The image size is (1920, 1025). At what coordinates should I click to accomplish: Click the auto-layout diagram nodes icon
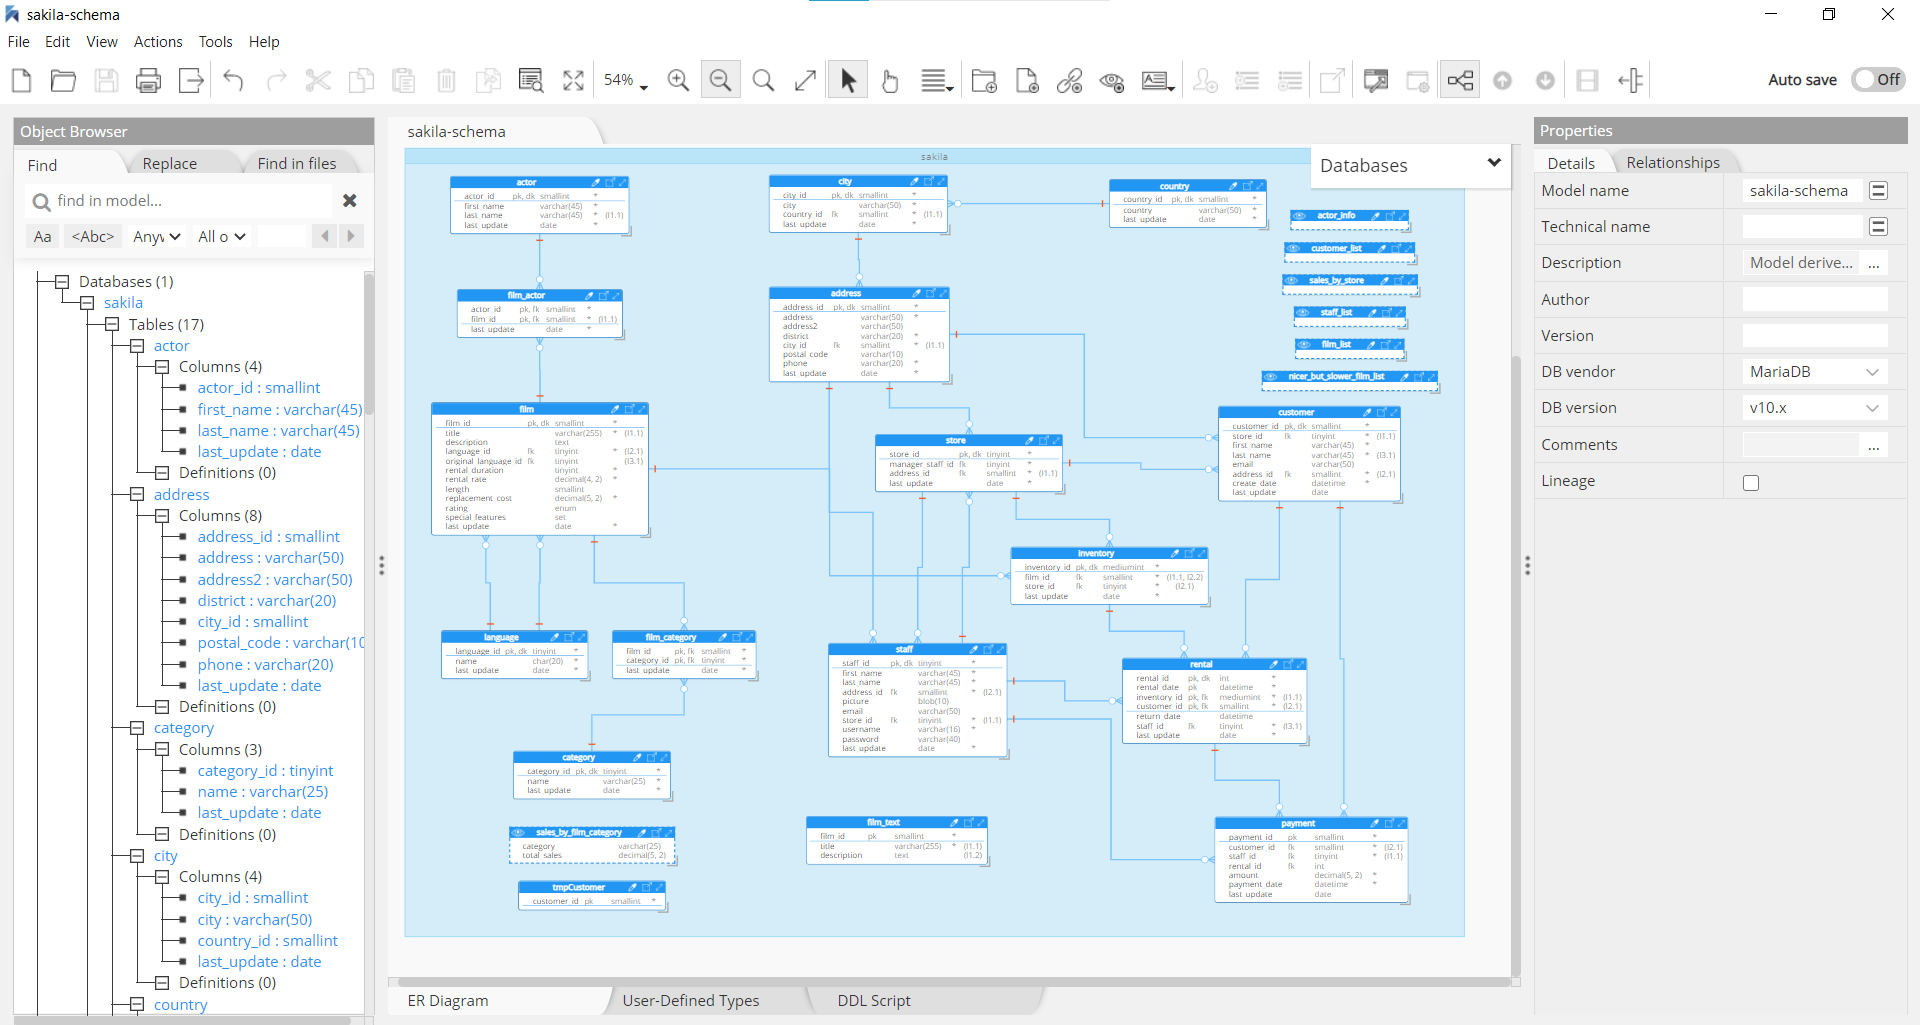click(x=1460, y=80)
